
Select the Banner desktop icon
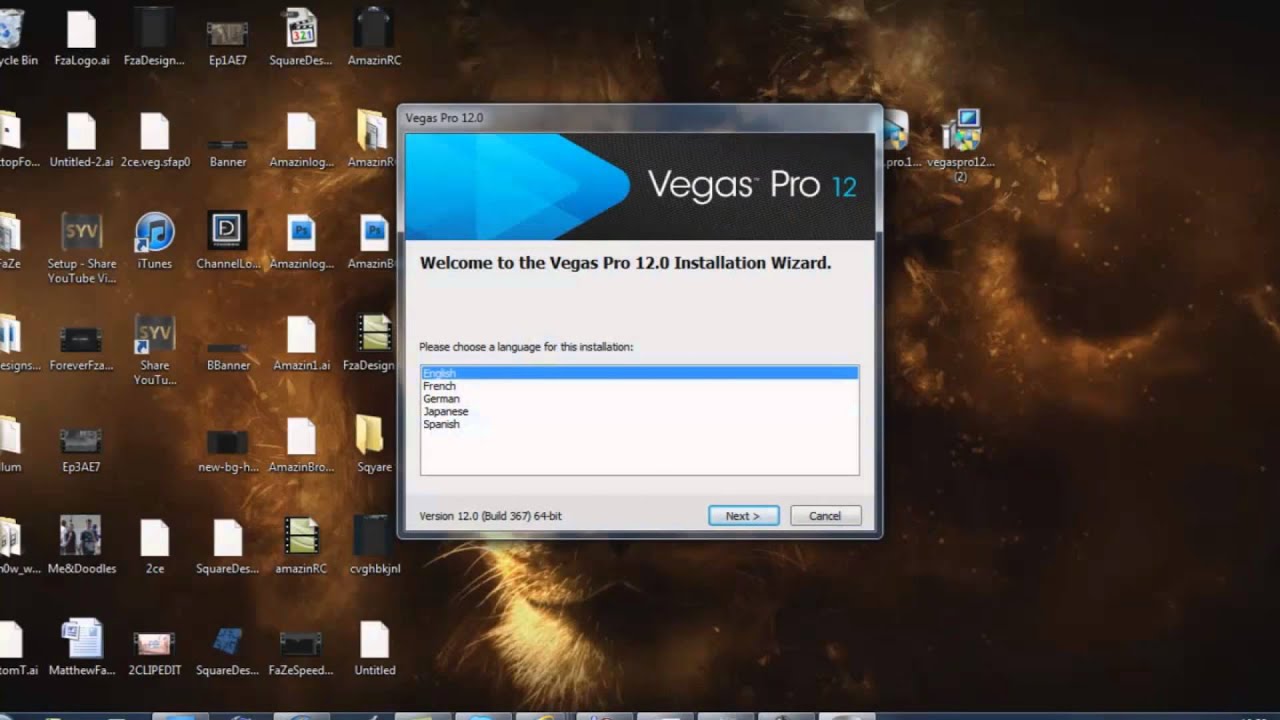click(x=228, y=150)
